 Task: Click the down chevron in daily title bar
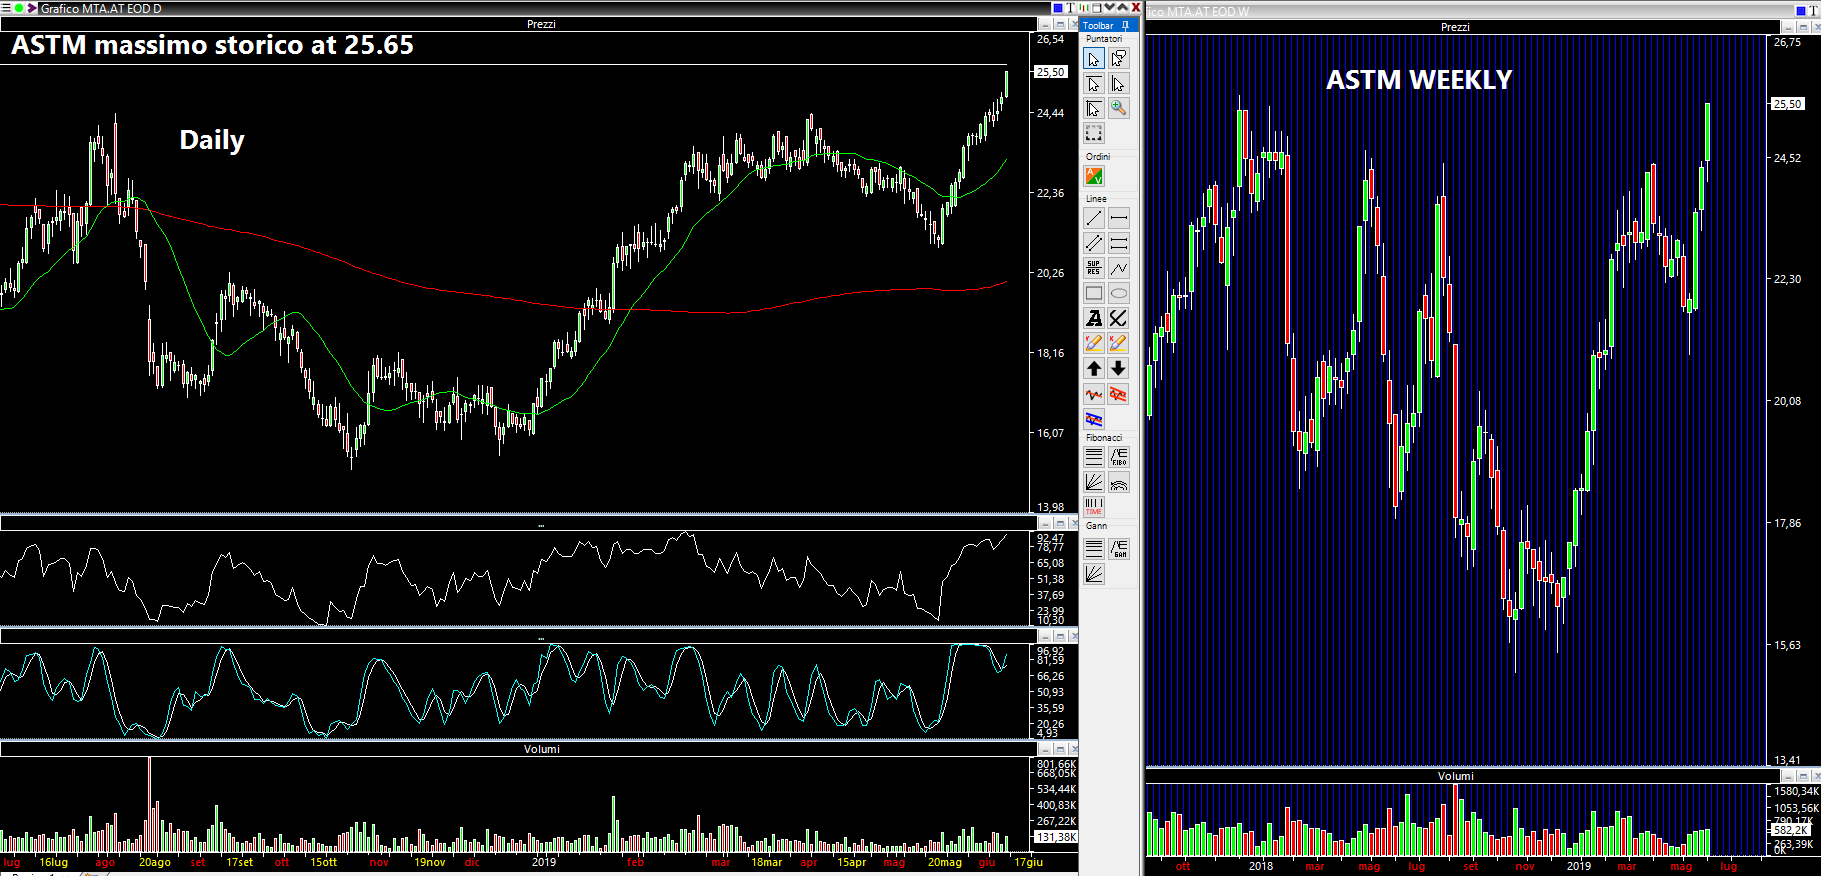pyautogui.click(x=1108, y=8)
